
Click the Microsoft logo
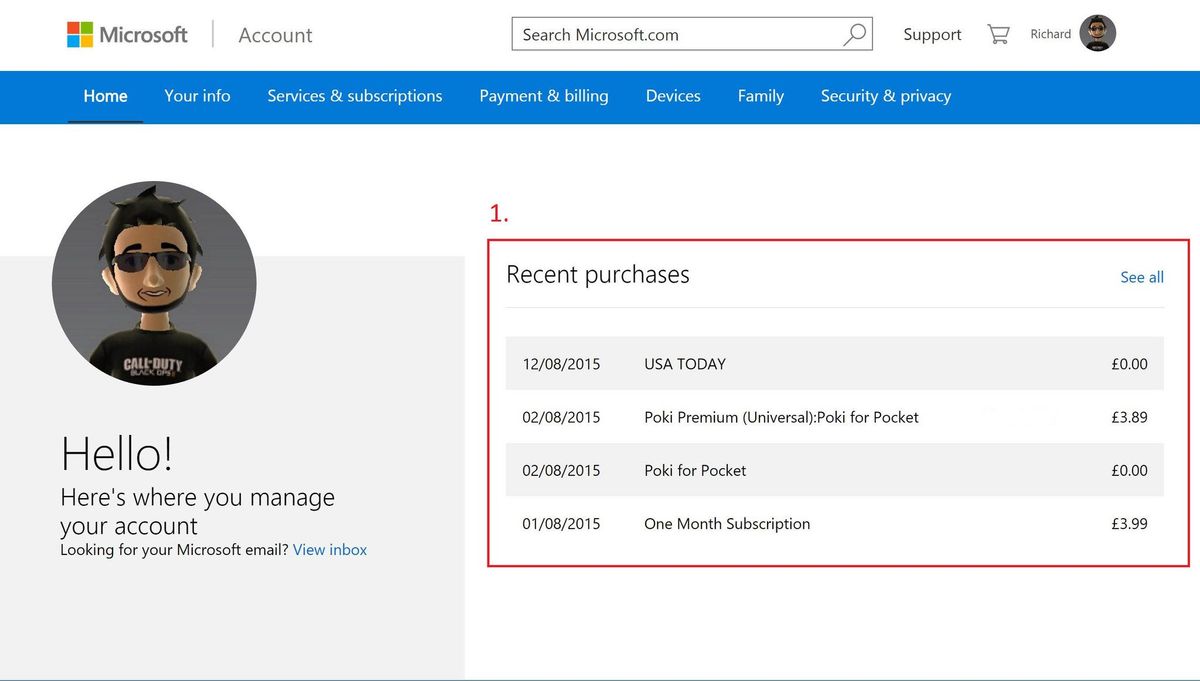tap(126, 34)
